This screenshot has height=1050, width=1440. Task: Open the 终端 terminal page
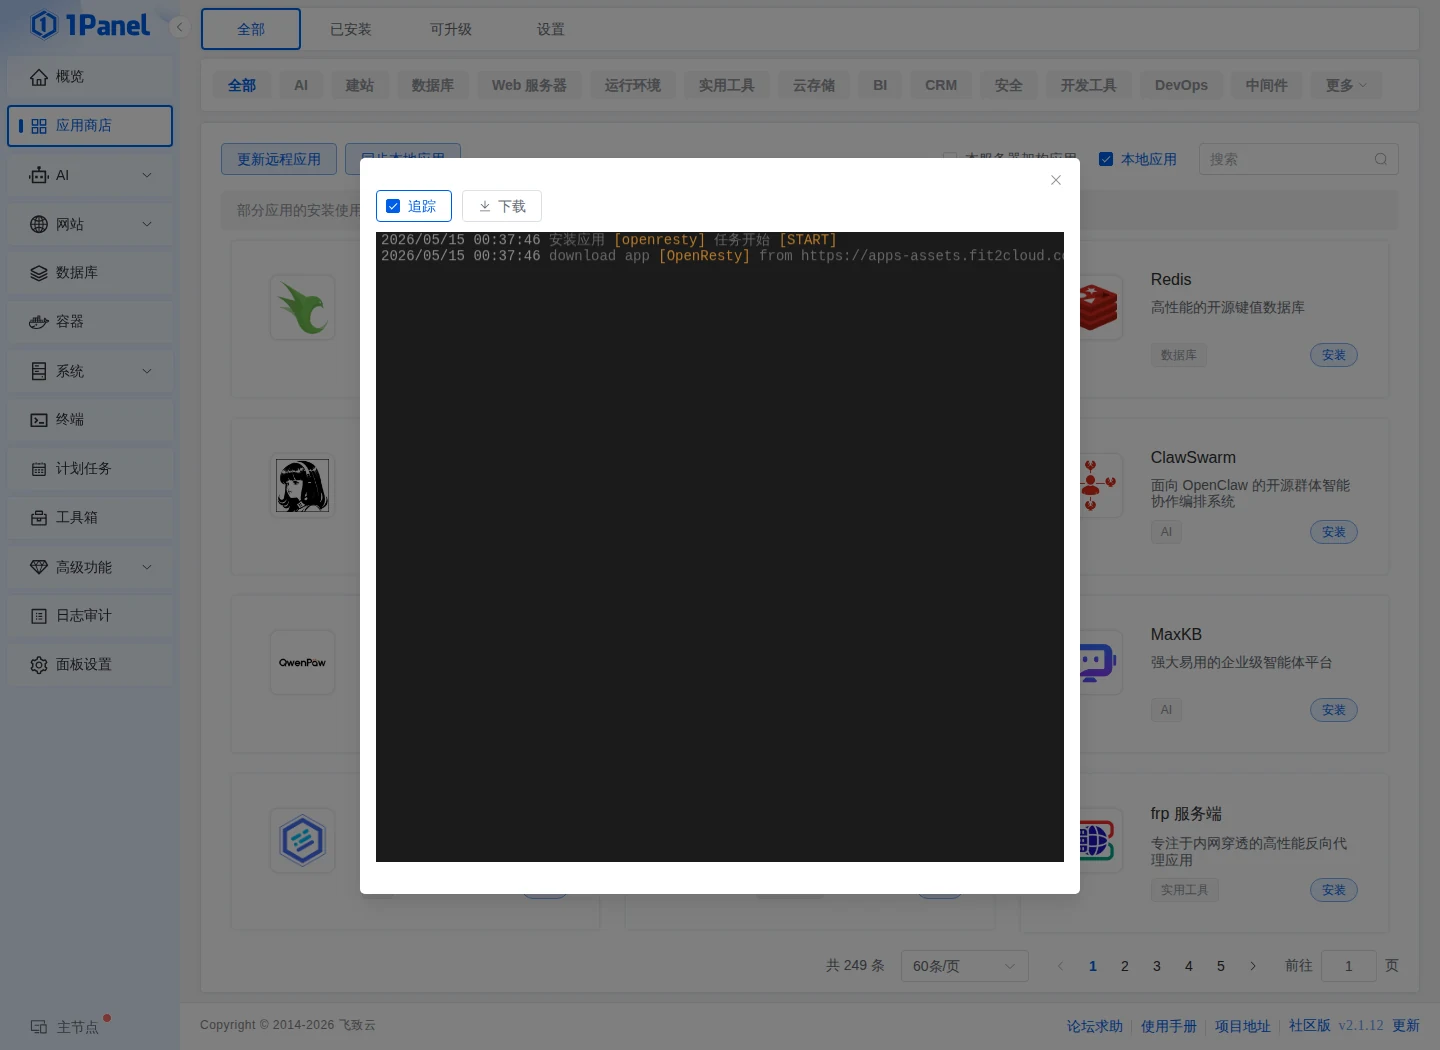[x=90, y=420]
